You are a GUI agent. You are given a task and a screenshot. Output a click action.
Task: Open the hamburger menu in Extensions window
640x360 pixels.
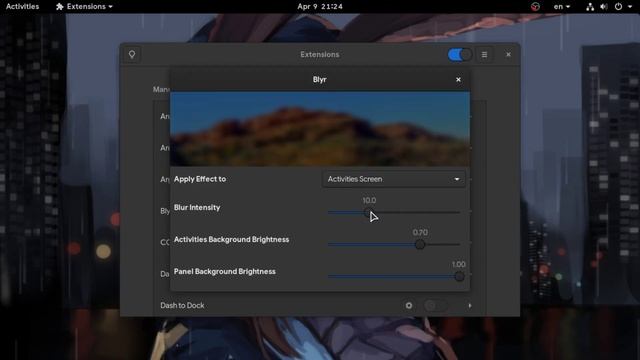click(484, 54)
